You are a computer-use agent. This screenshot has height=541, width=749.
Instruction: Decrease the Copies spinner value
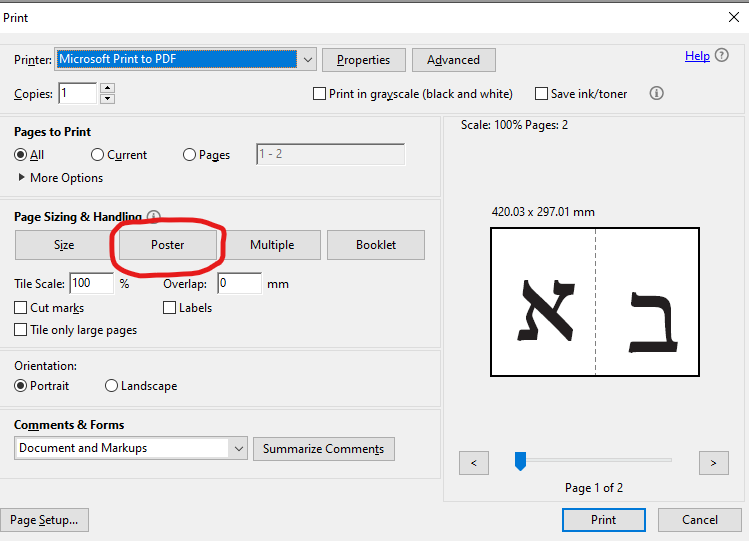[108, 98]
